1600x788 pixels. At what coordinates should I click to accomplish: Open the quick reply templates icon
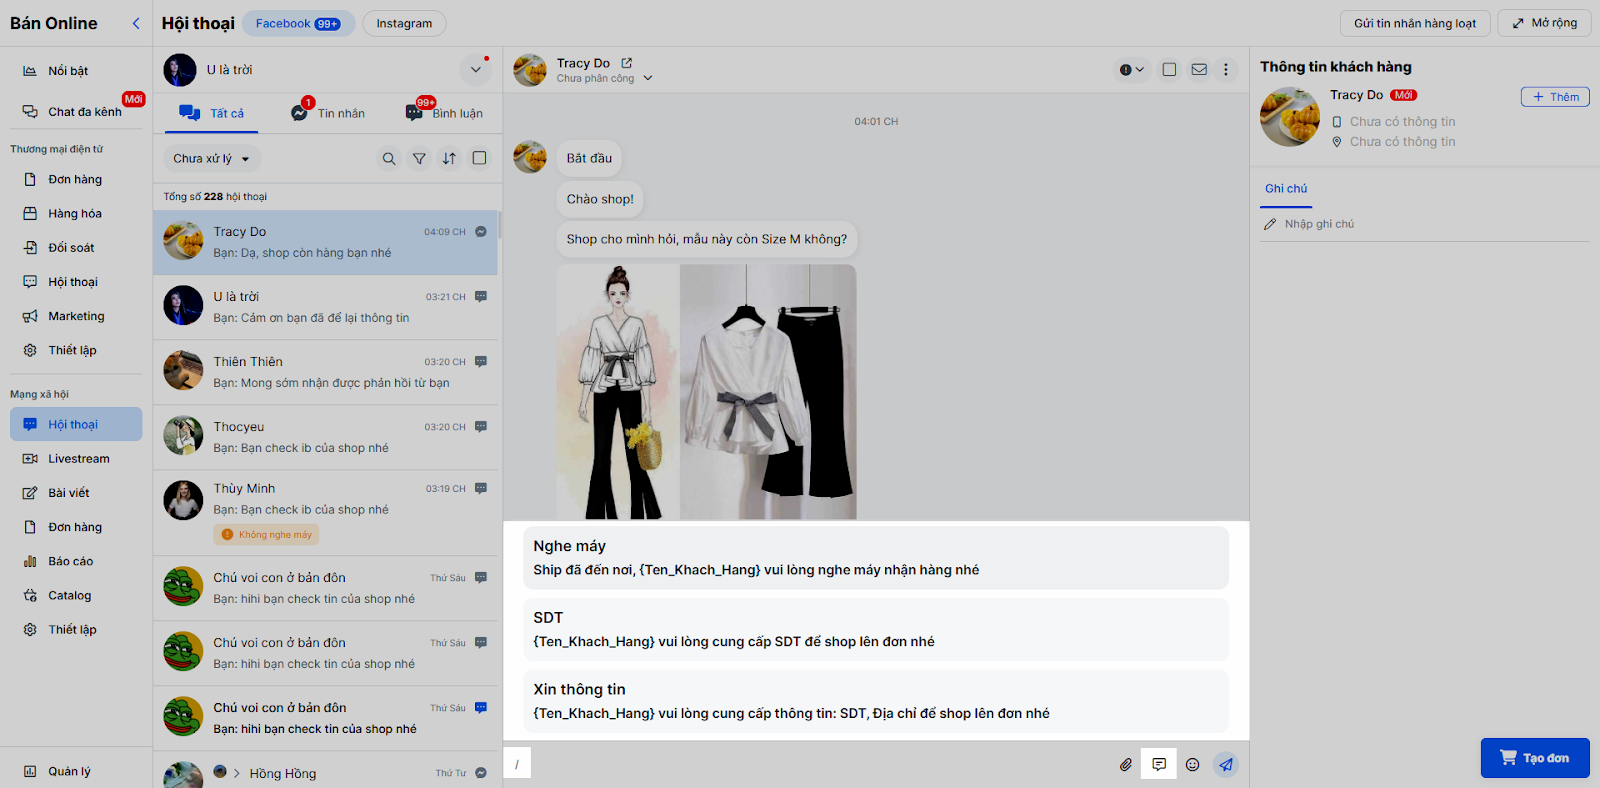coord(1159,765)
